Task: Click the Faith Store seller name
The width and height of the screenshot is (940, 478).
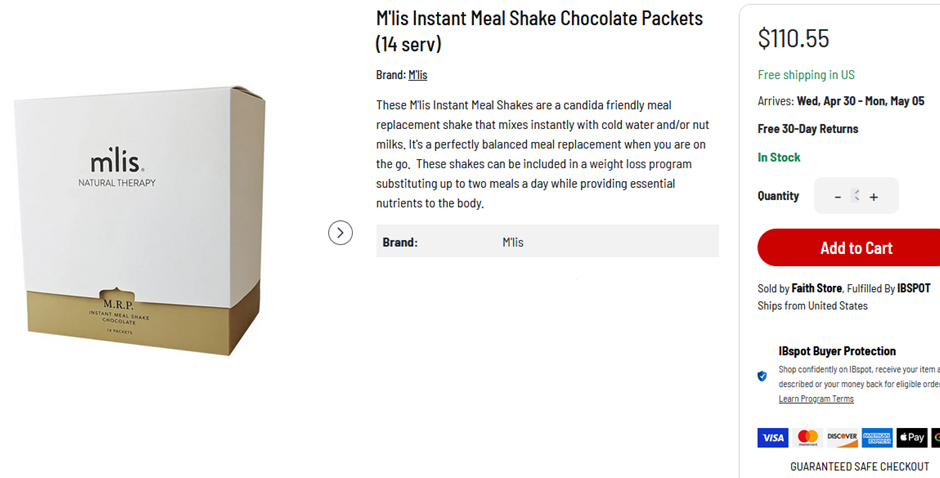Action: [x=817, y=288]
